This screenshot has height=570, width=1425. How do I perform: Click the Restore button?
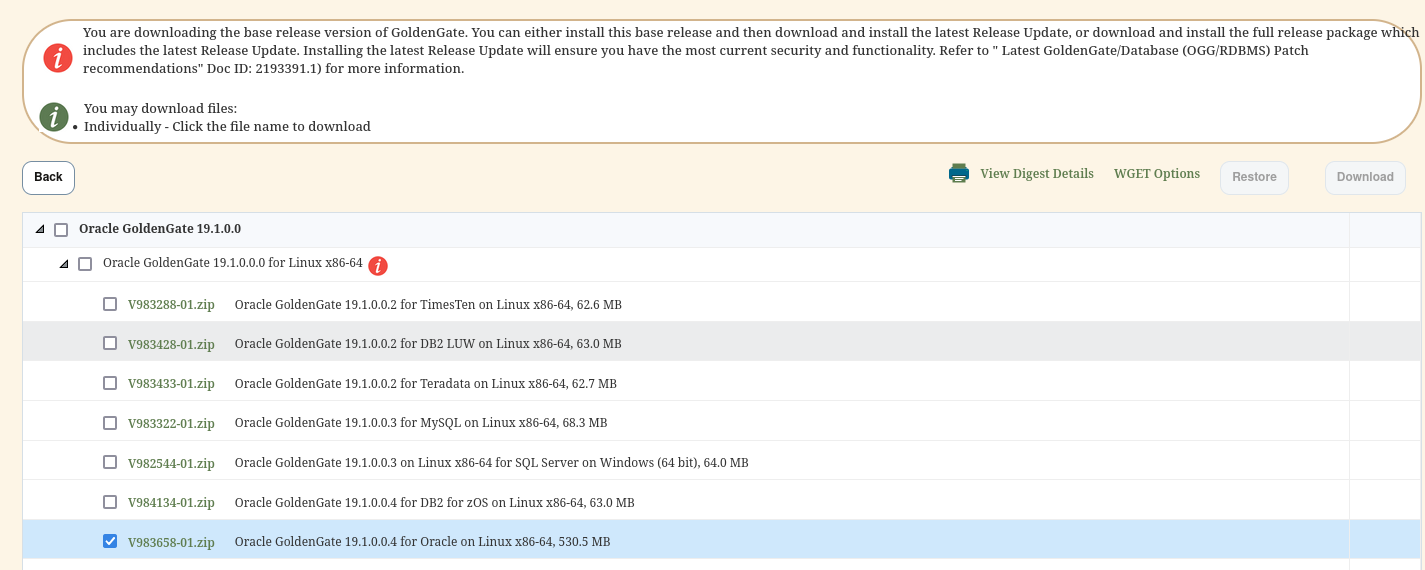point(1254,177)
